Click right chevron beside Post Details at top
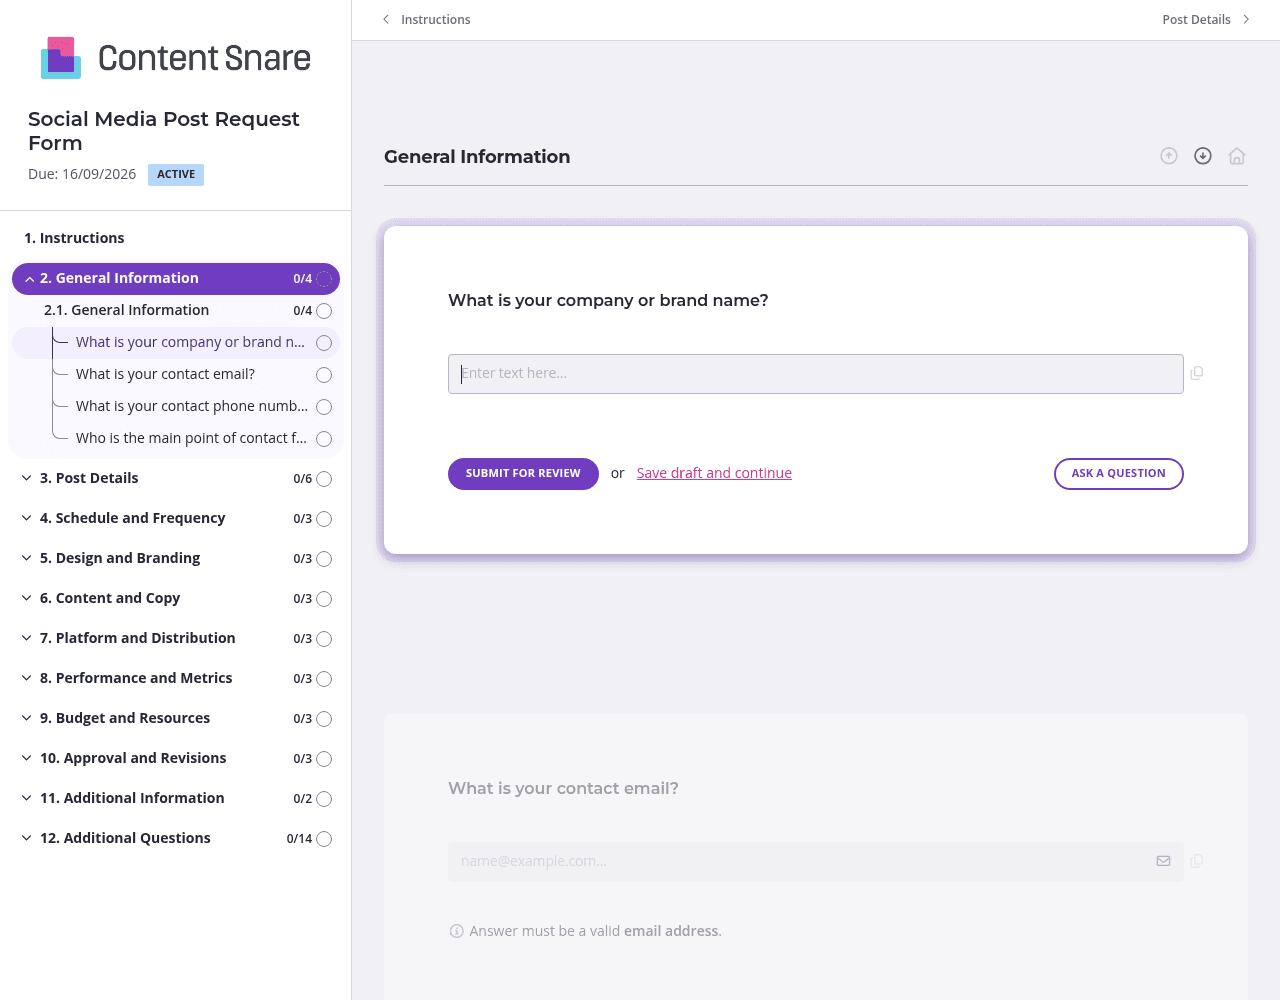The image size is (1280, 1000). 1246,19
